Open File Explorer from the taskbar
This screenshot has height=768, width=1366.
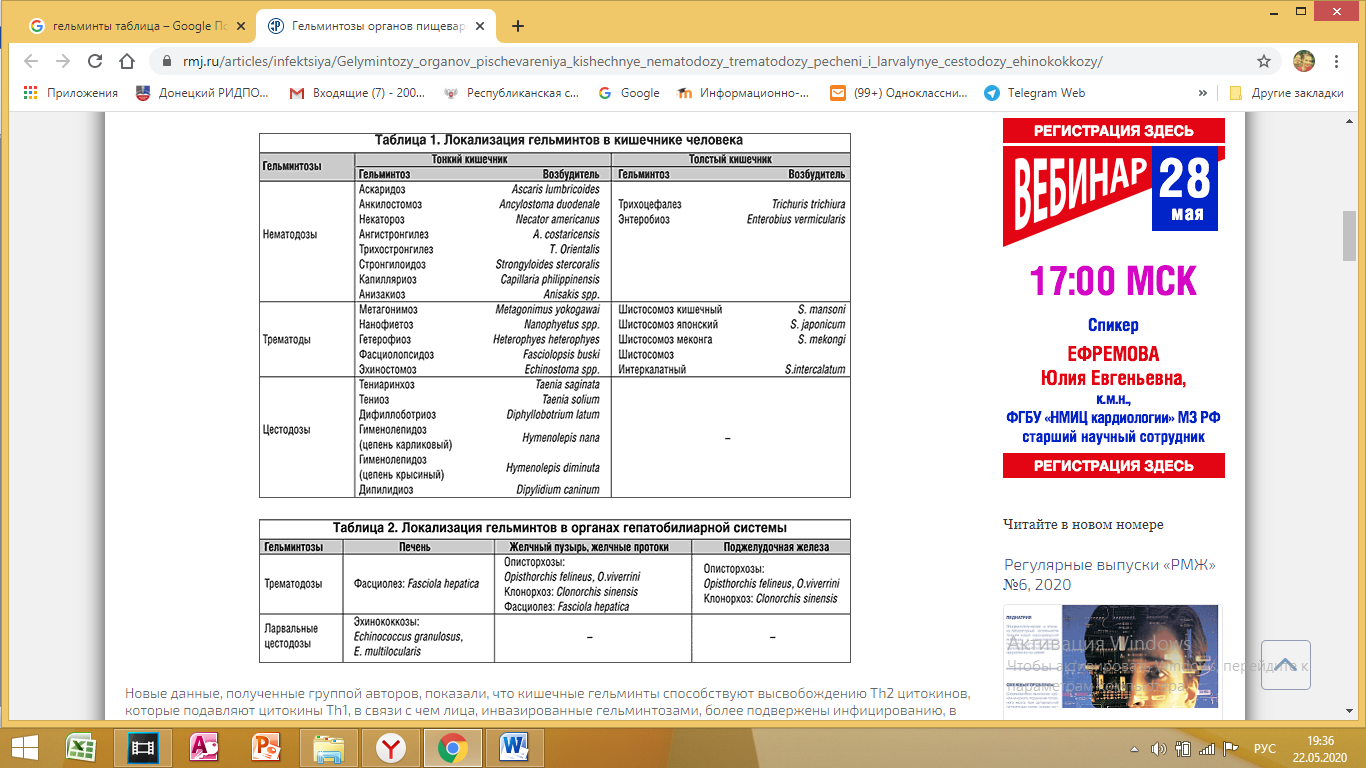tap(328, 746)
